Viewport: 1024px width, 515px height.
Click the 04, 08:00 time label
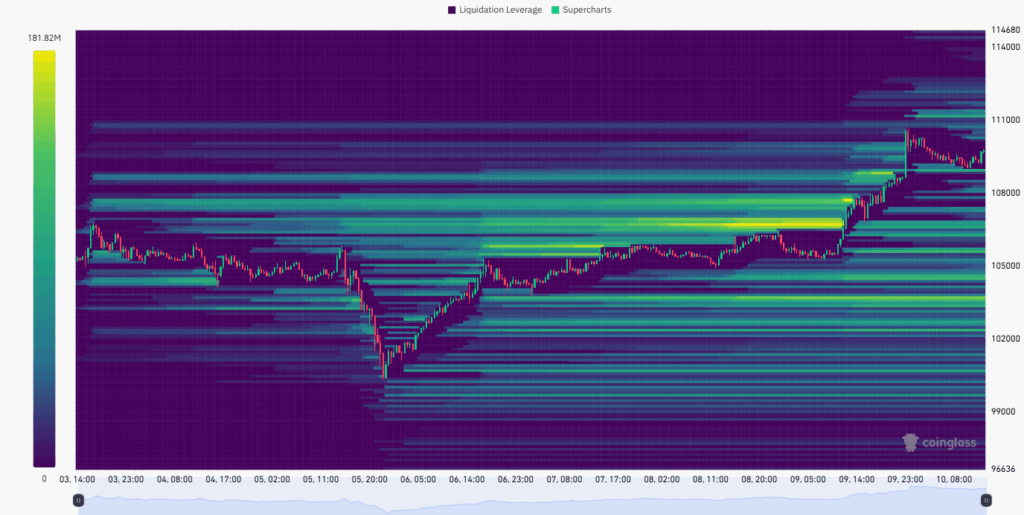(174, 479)
